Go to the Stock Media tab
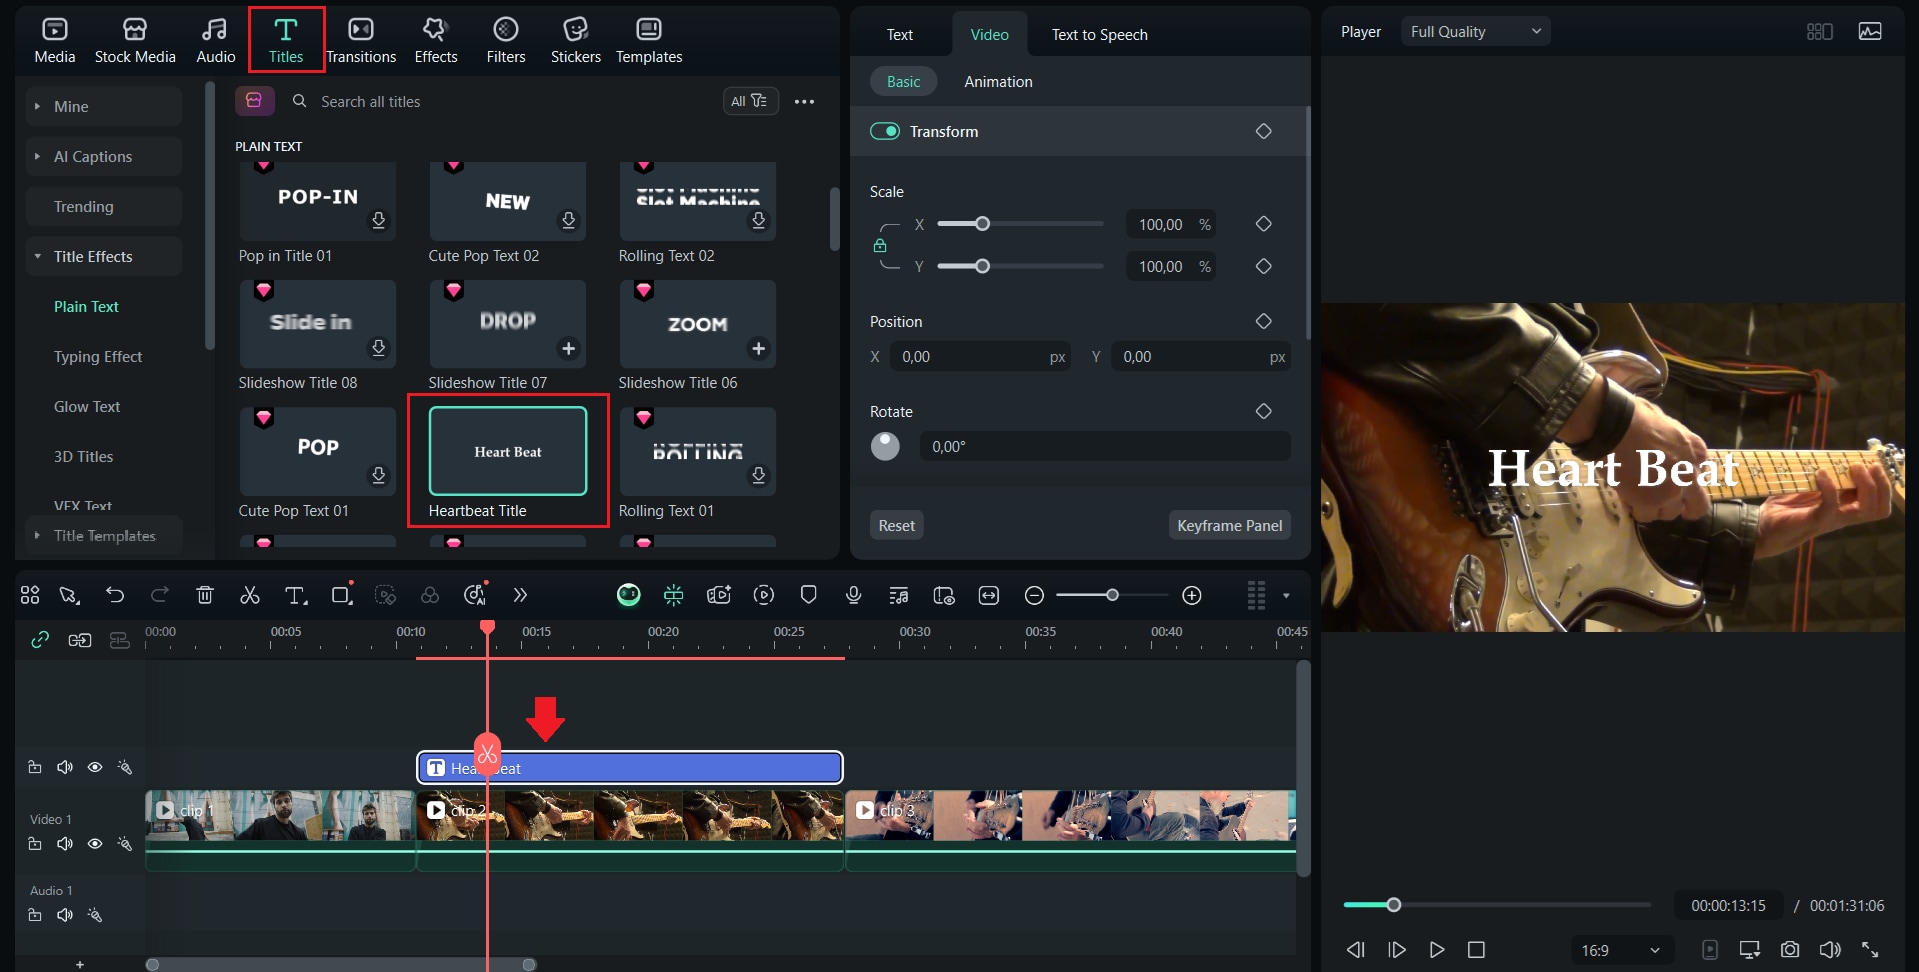The image size is (1919, 972). pos(135,40)
